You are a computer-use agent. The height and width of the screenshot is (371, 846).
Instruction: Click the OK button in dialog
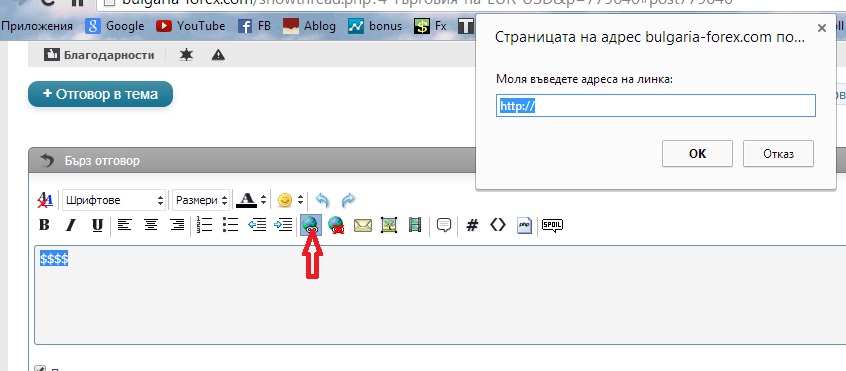tap(697, 154)
